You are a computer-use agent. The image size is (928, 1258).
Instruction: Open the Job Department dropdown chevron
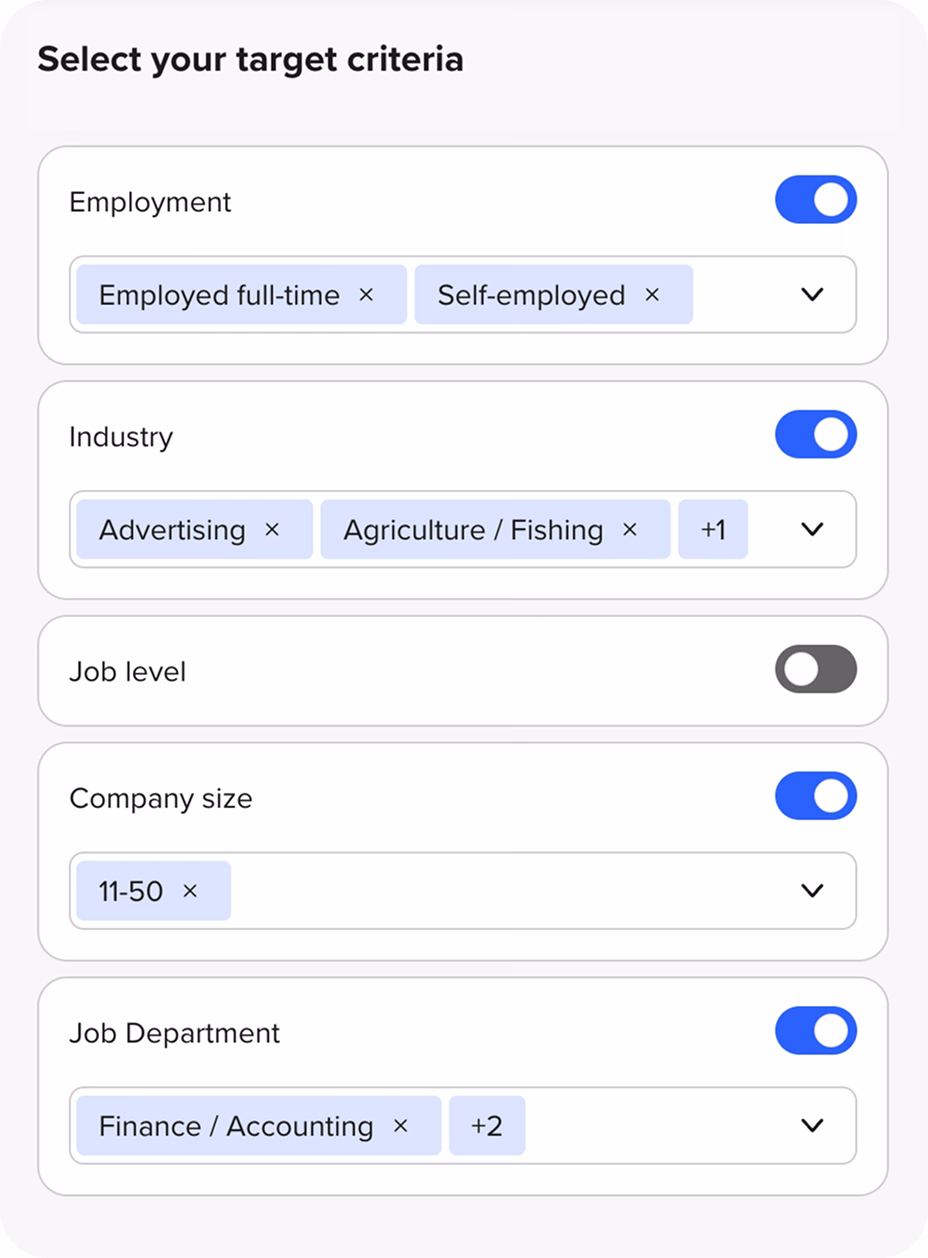[x=812, y=1126]
